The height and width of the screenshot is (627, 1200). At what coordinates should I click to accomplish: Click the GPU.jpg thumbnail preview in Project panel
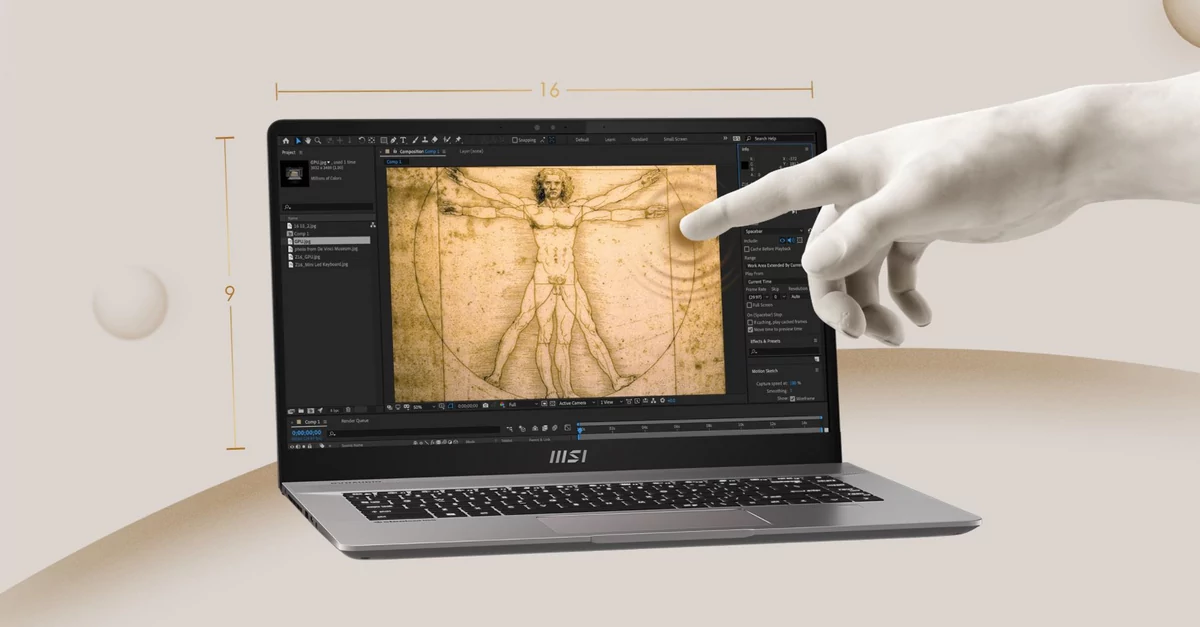tap(294, 173)
